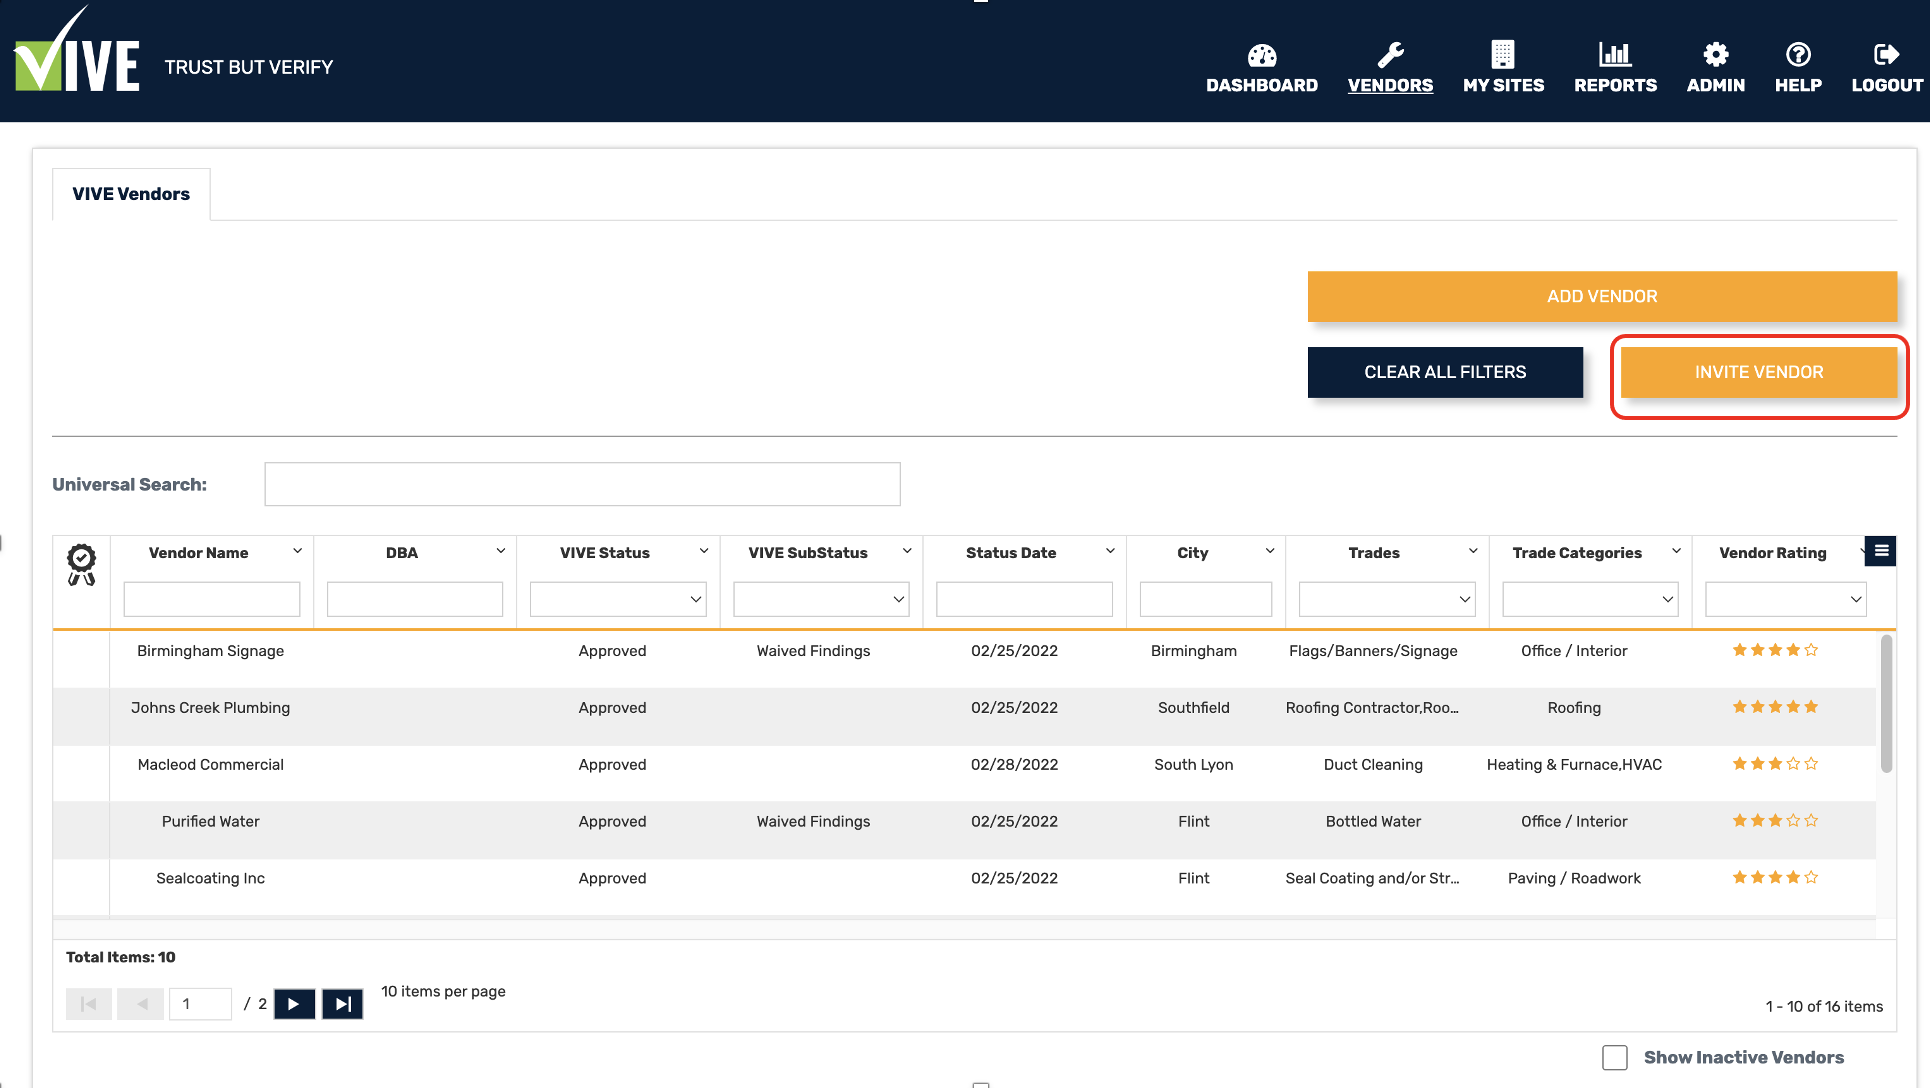Open City column header chevron
1930x1088 pixels.
(x=1269, y=552)
